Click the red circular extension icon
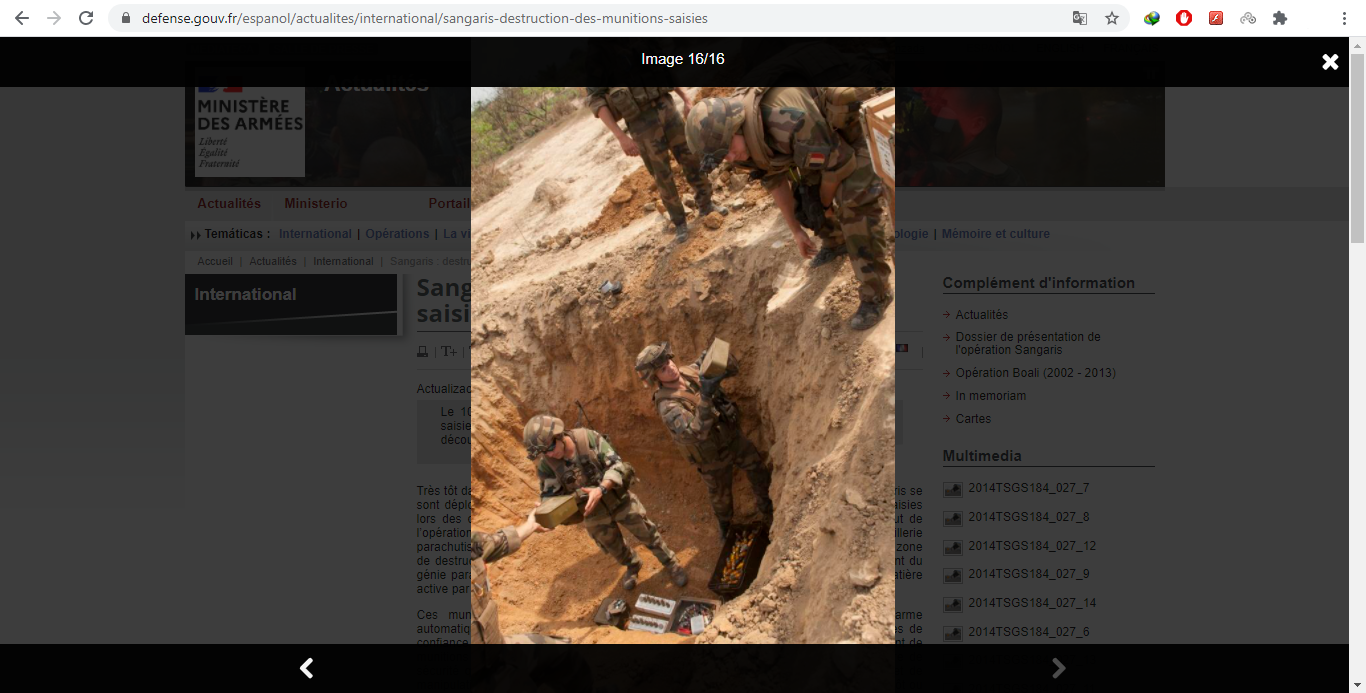The width and height of the screenshot is (1366, 693). point(1184,18)
